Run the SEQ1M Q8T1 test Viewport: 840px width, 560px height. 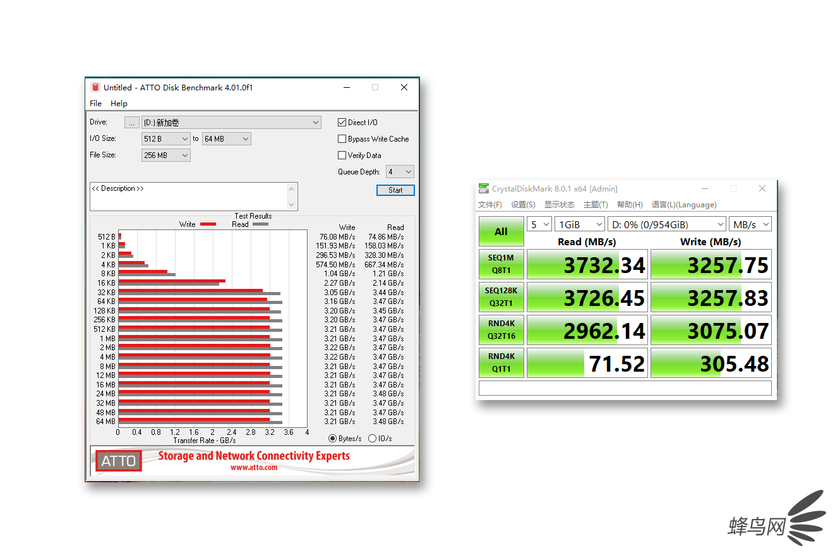(501, 264)
